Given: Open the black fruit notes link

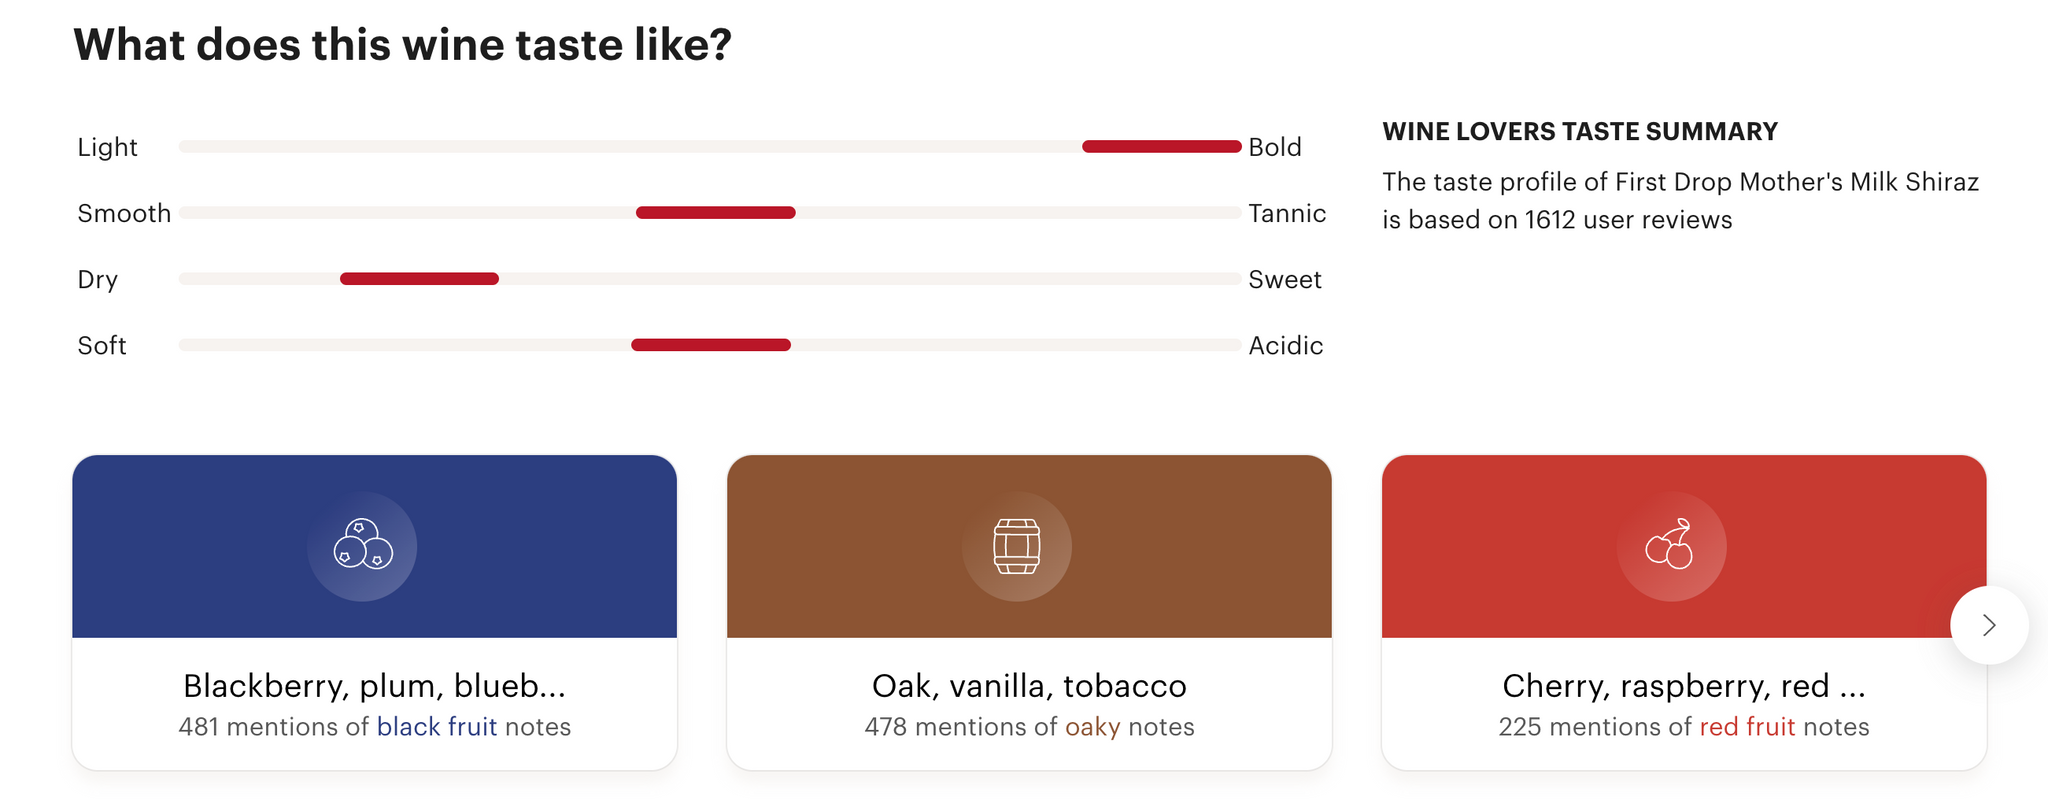Looking at the screenshot, I should coord(436,727).
